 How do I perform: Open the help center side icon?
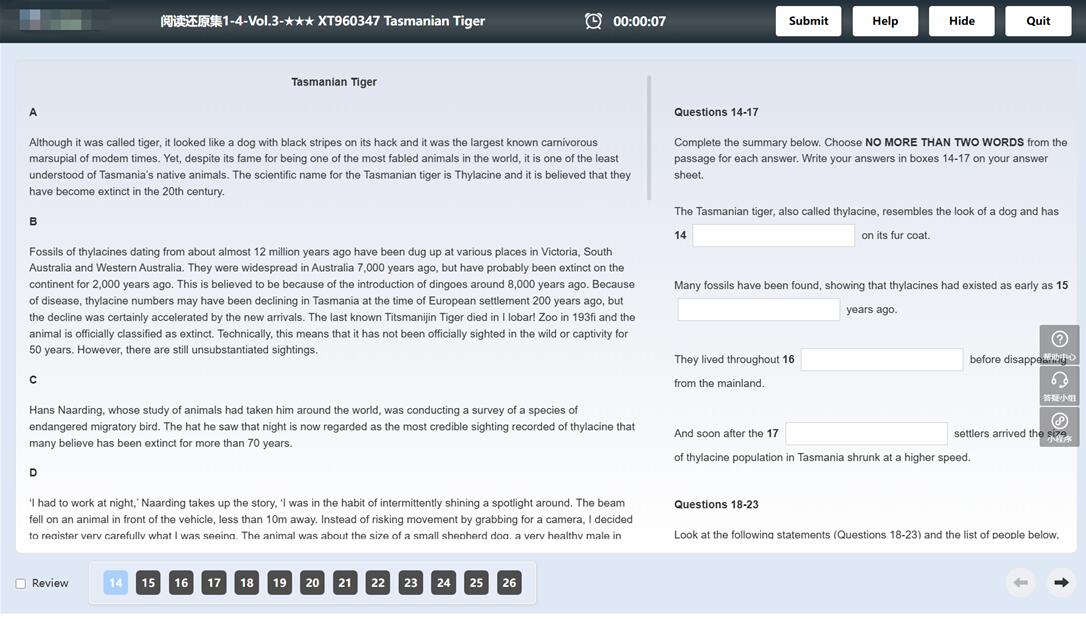pyautogui.click(x=1059, y=344)
